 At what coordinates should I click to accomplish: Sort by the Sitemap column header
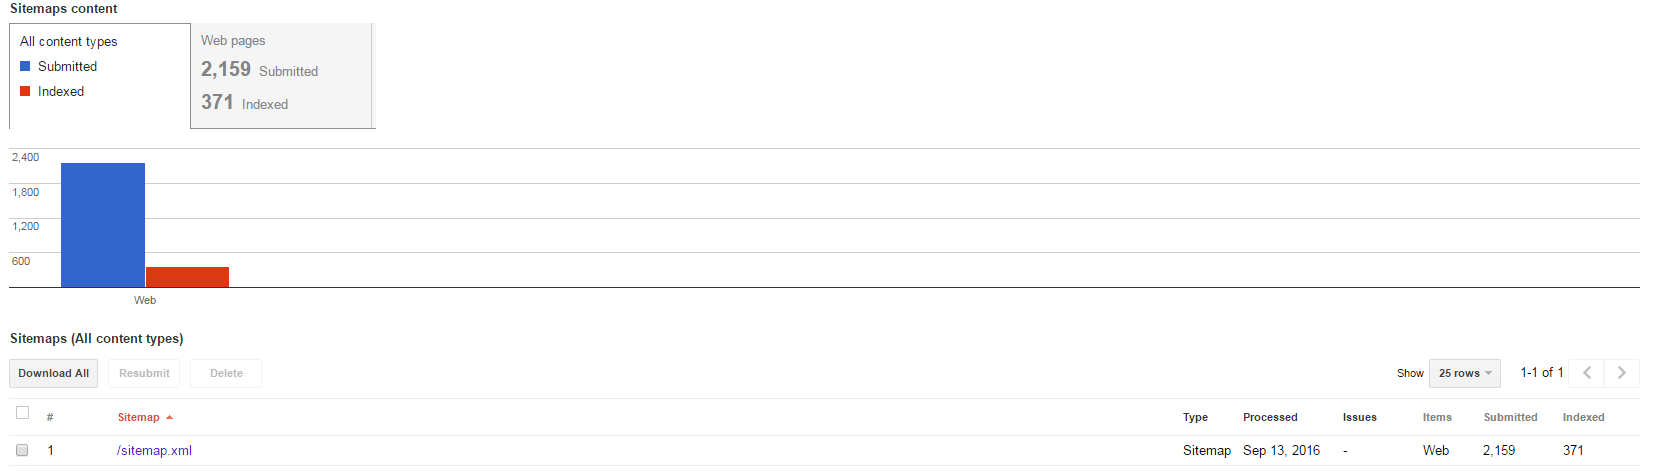[138, 418]
